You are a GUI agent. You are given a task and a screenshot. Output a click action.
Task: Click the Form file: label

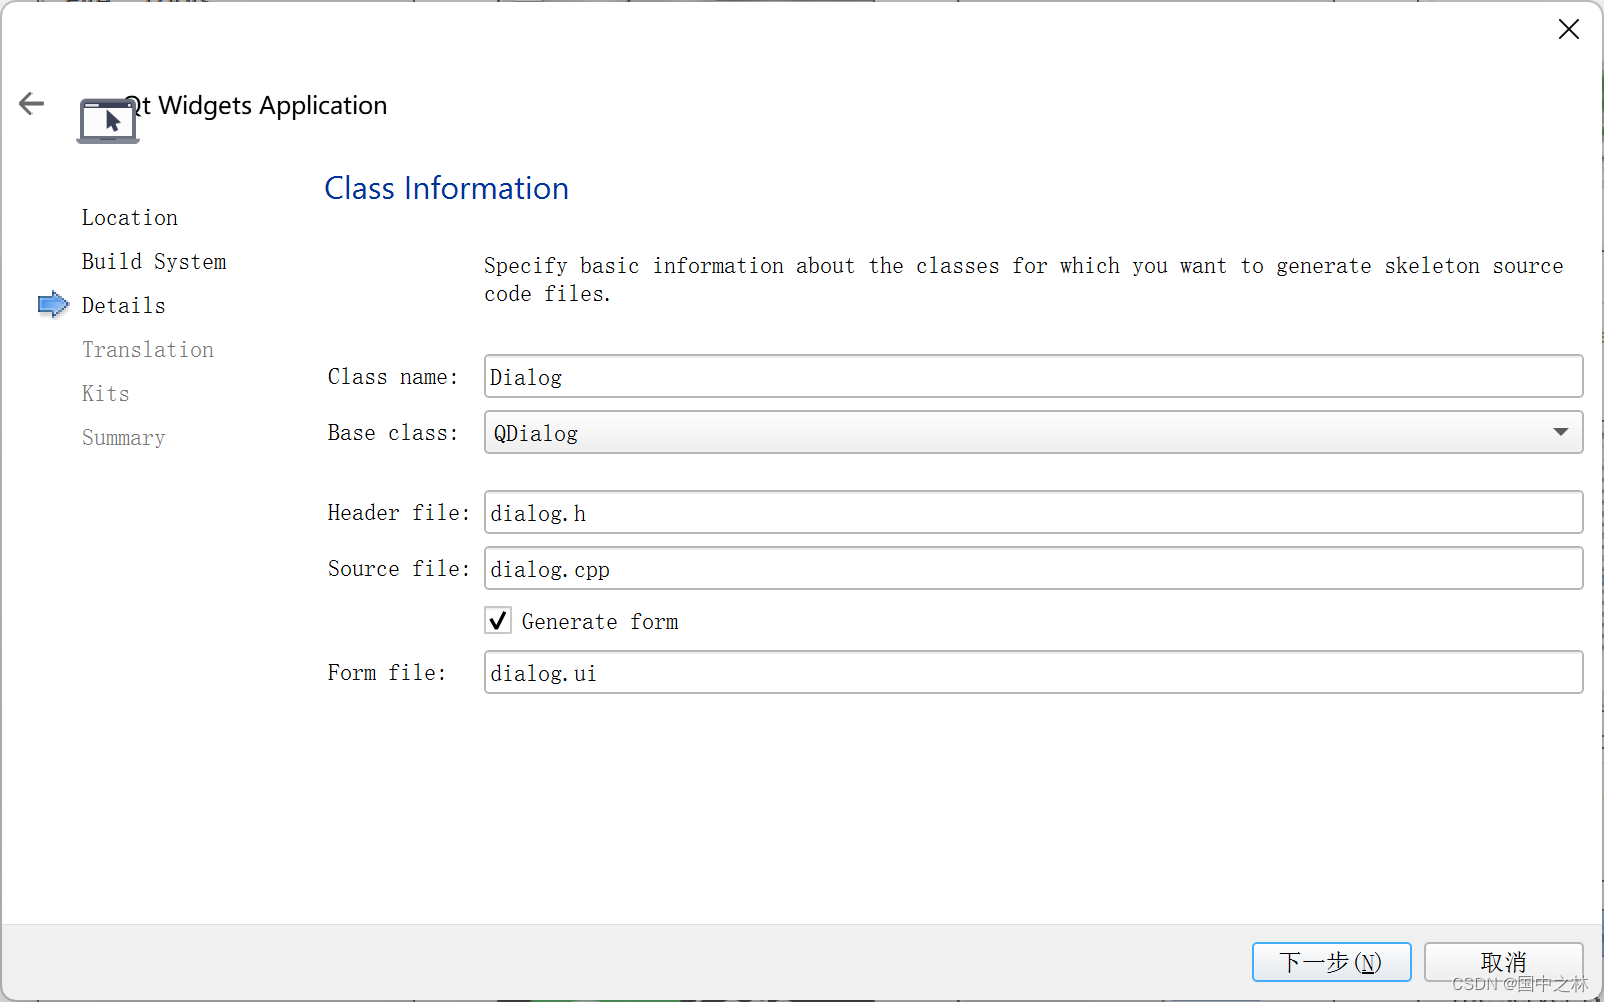click(x=387, y=673)
